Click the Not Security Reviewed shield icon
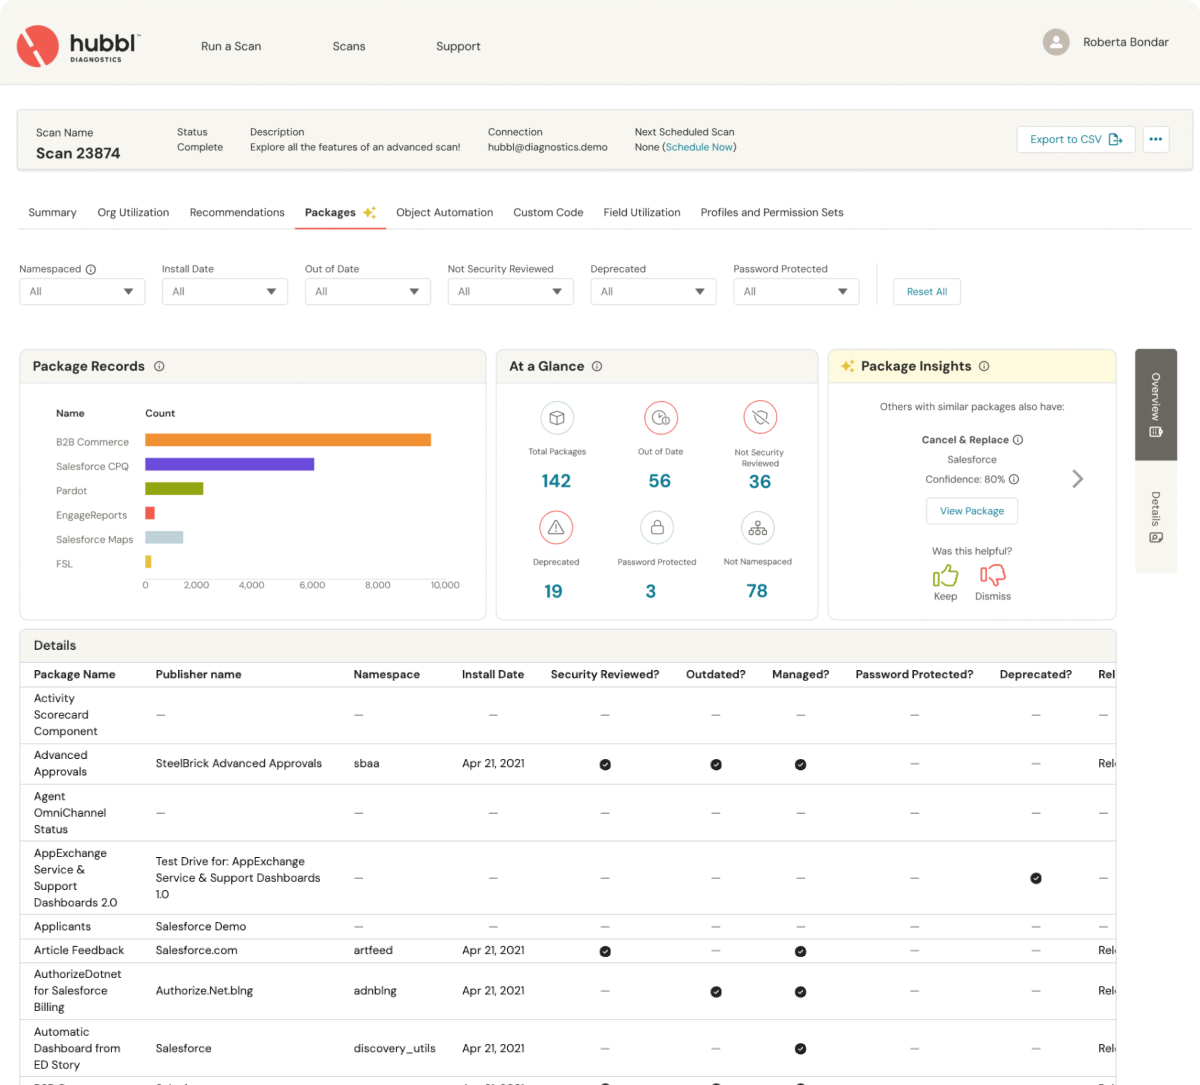The image size is (1200, 1085). pyautogui.click(x=760, y=418)
